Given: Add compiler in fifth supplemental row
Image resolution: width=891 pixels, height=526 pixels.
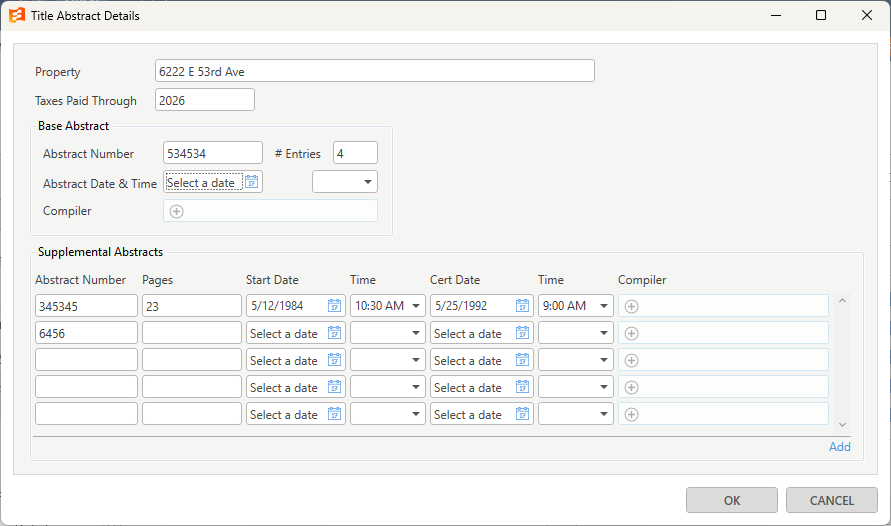Looking at the screenshot, I should (631, 414).
